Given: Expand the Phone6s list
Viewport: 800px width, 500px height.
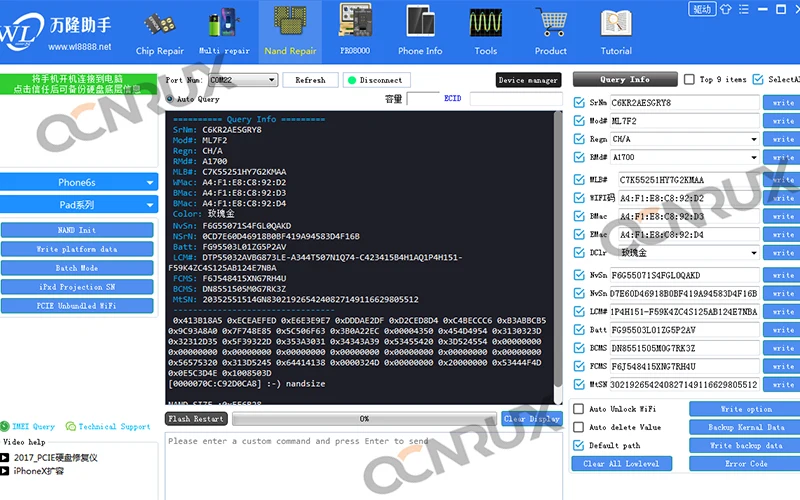Looking at the screenshot, I should click(x=79, y=182).
